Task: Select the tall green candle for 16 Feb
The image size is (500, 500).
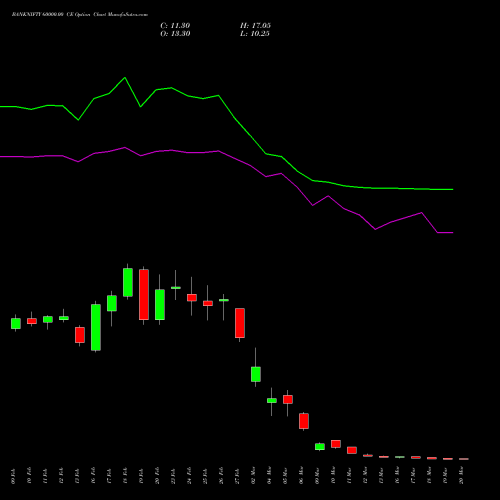Action: click(x=96, y=327)
